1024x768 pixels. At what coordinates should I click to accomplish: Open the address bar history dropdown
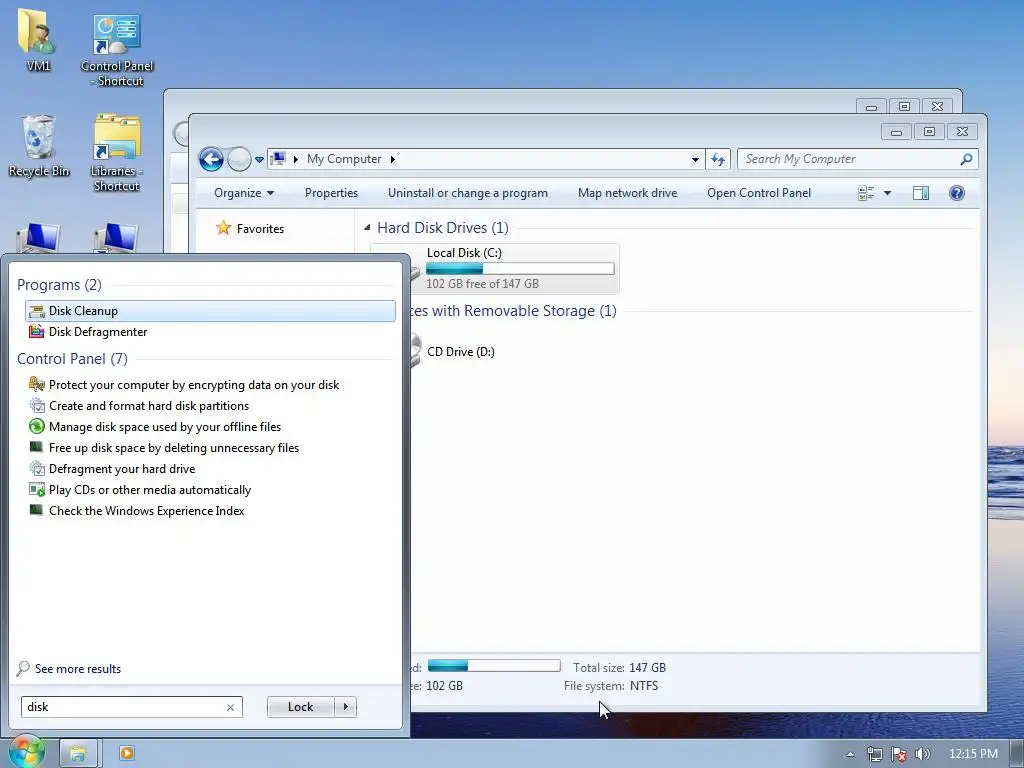point(695,159)
